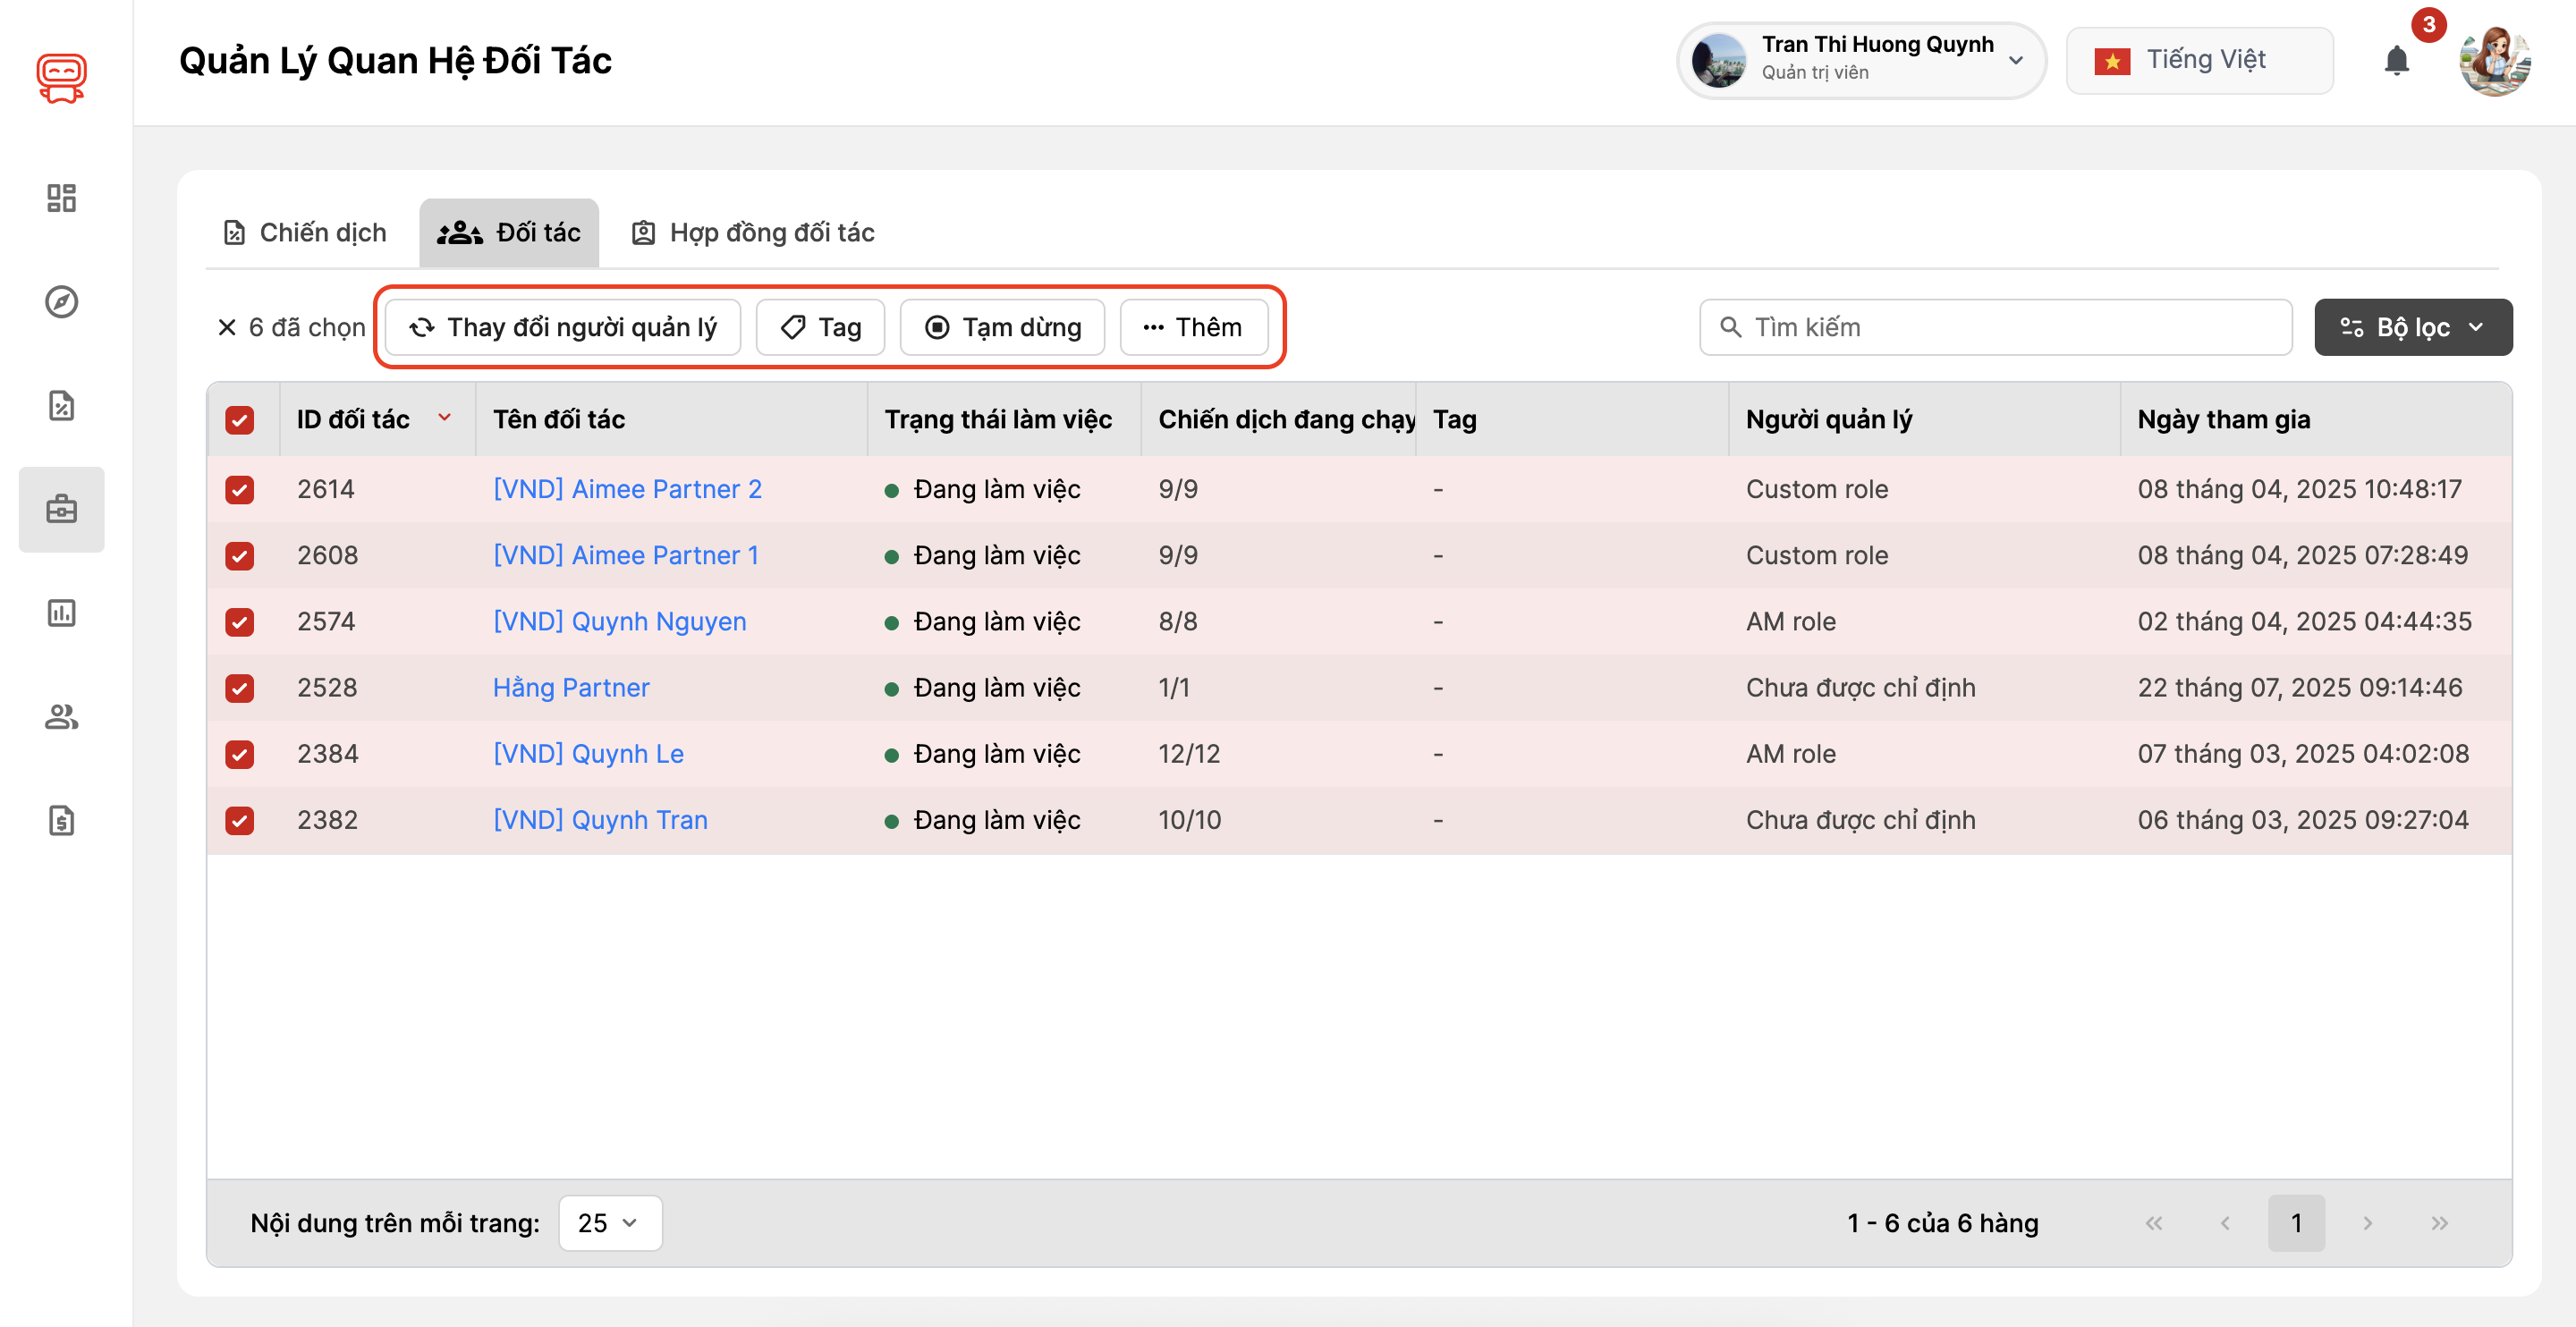Open the briefcase partner management sidebar icon
Screen dimensions: 2576x1327
point(61,509)
